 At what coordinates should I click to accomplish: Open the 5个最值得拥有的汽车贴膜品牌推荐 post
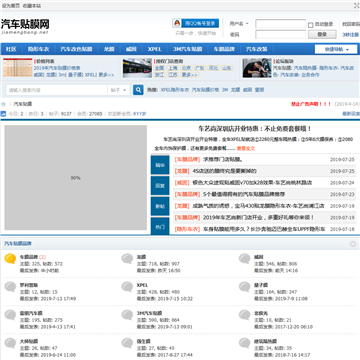click(244, 194)
